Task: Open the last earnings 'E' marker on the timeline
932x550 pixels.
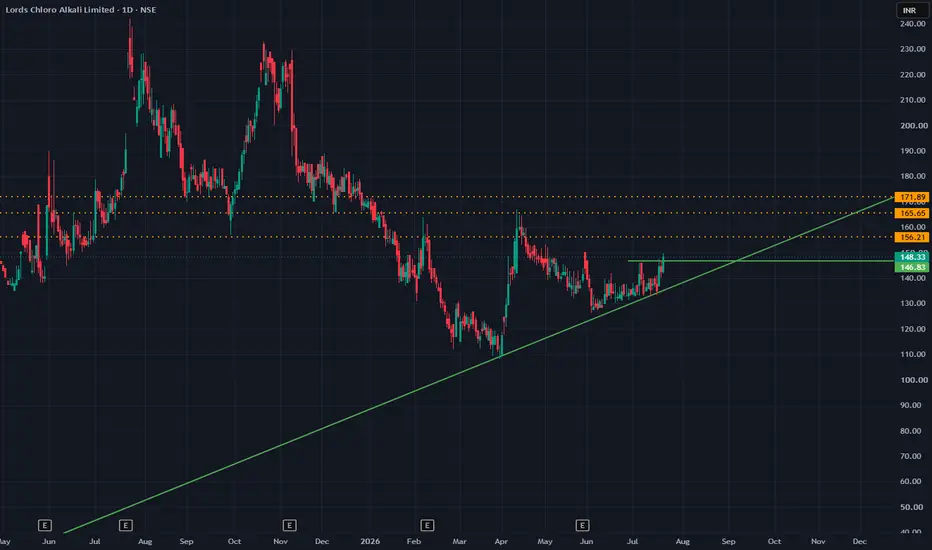Action: pos(582,525)
